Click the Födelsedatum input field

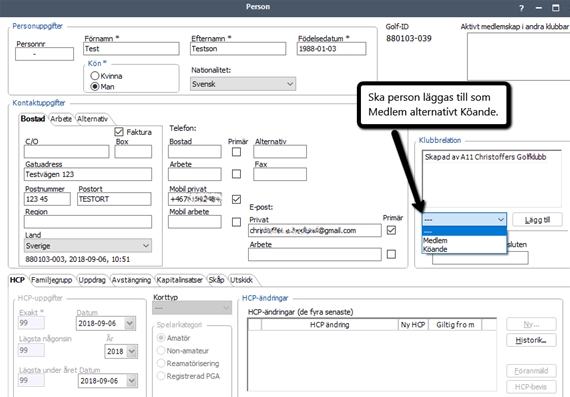tap(332, 49)
